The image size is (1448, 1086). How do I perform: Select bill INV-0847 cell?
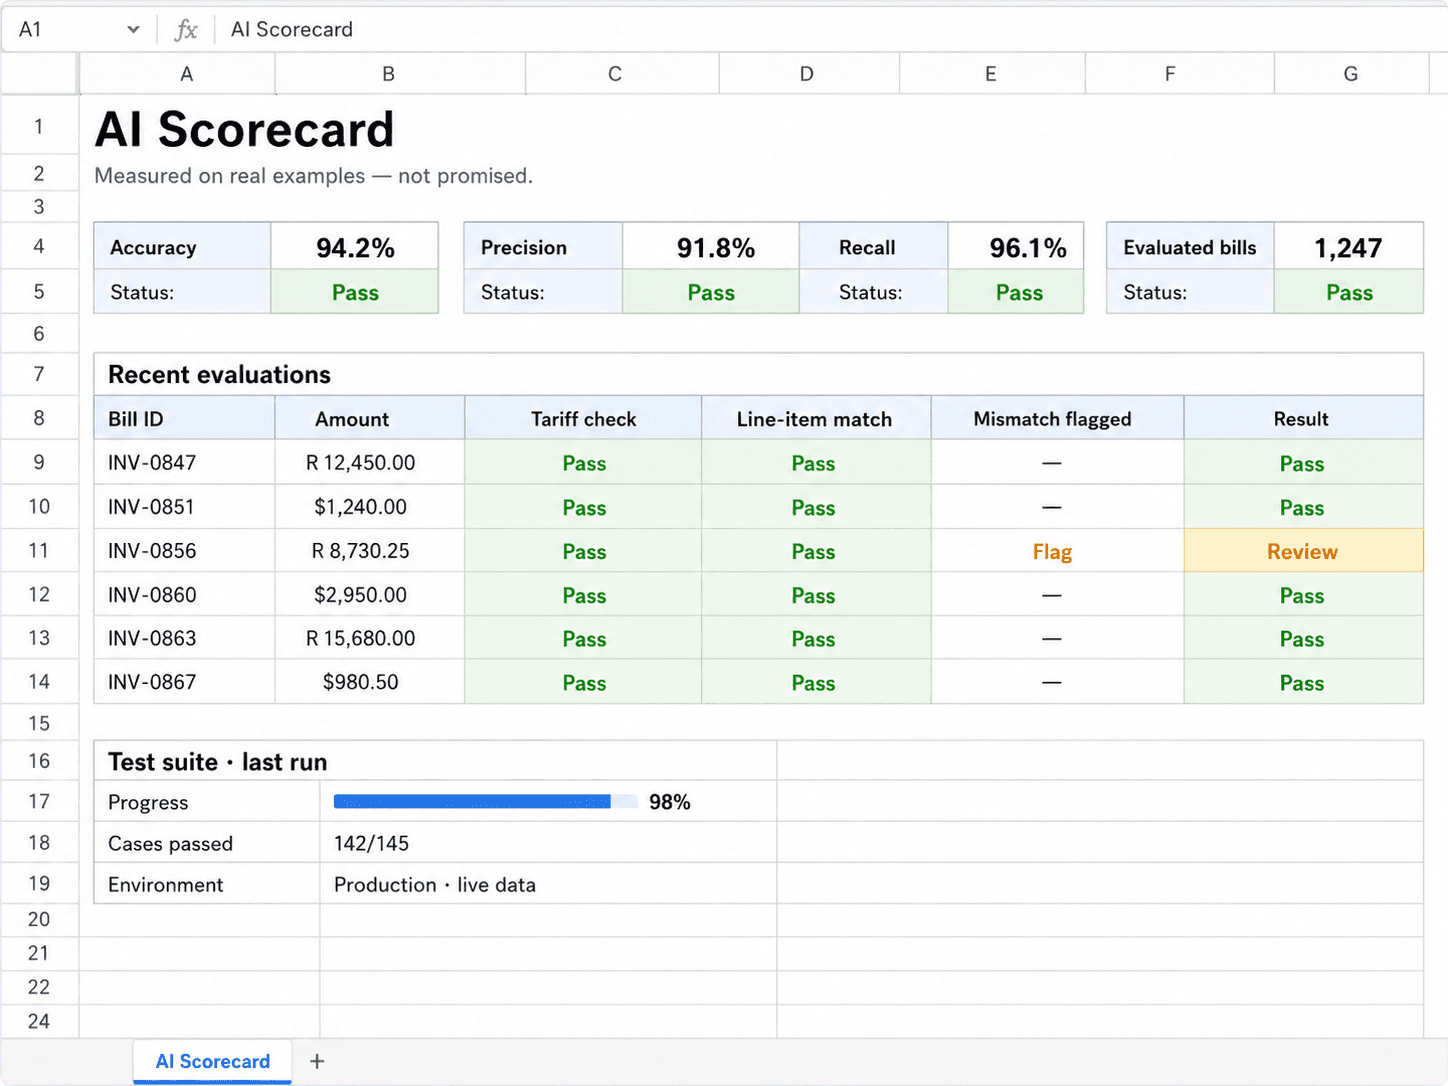click(x=184, y=462)
